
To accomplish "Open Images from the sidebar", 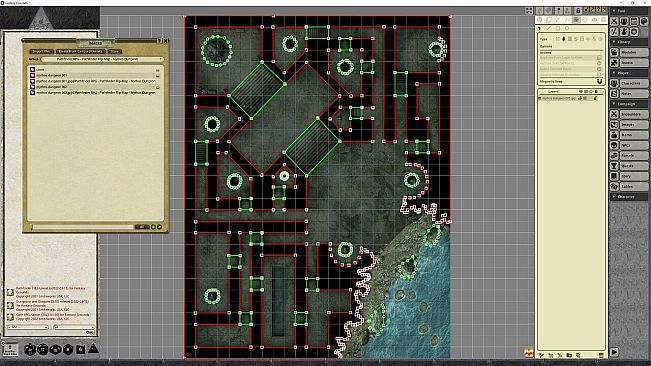I will (634, 124).
